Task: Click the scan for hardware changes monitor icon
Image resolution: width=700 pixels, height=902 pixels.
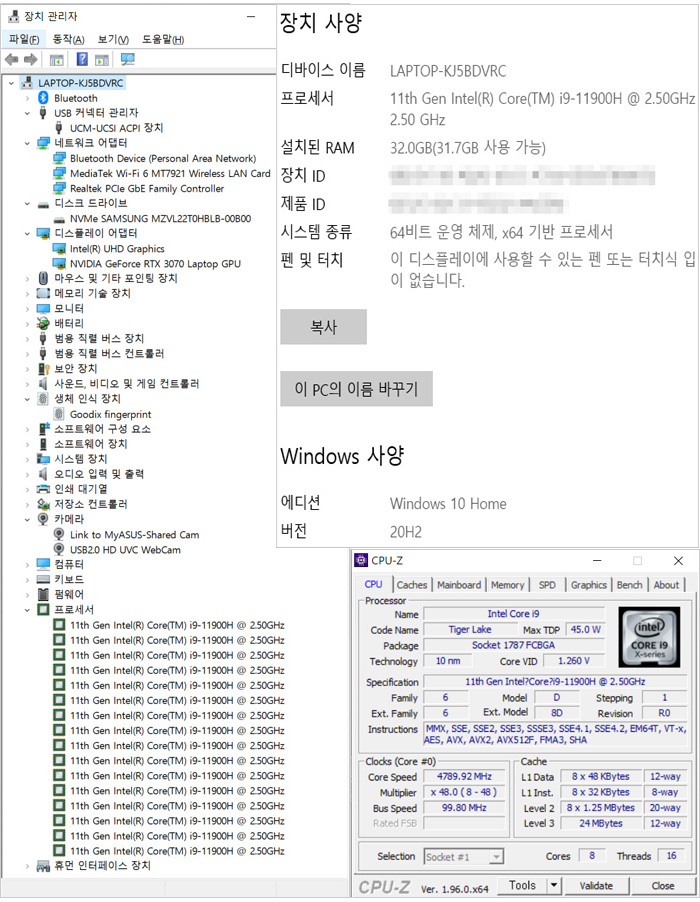Action: point(127,60)
